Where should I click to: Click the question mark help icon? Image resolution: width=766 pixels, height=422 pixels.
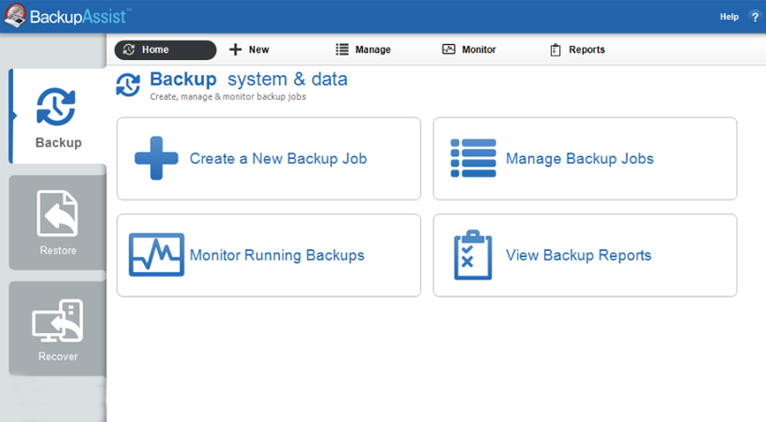tap(754, 17)
